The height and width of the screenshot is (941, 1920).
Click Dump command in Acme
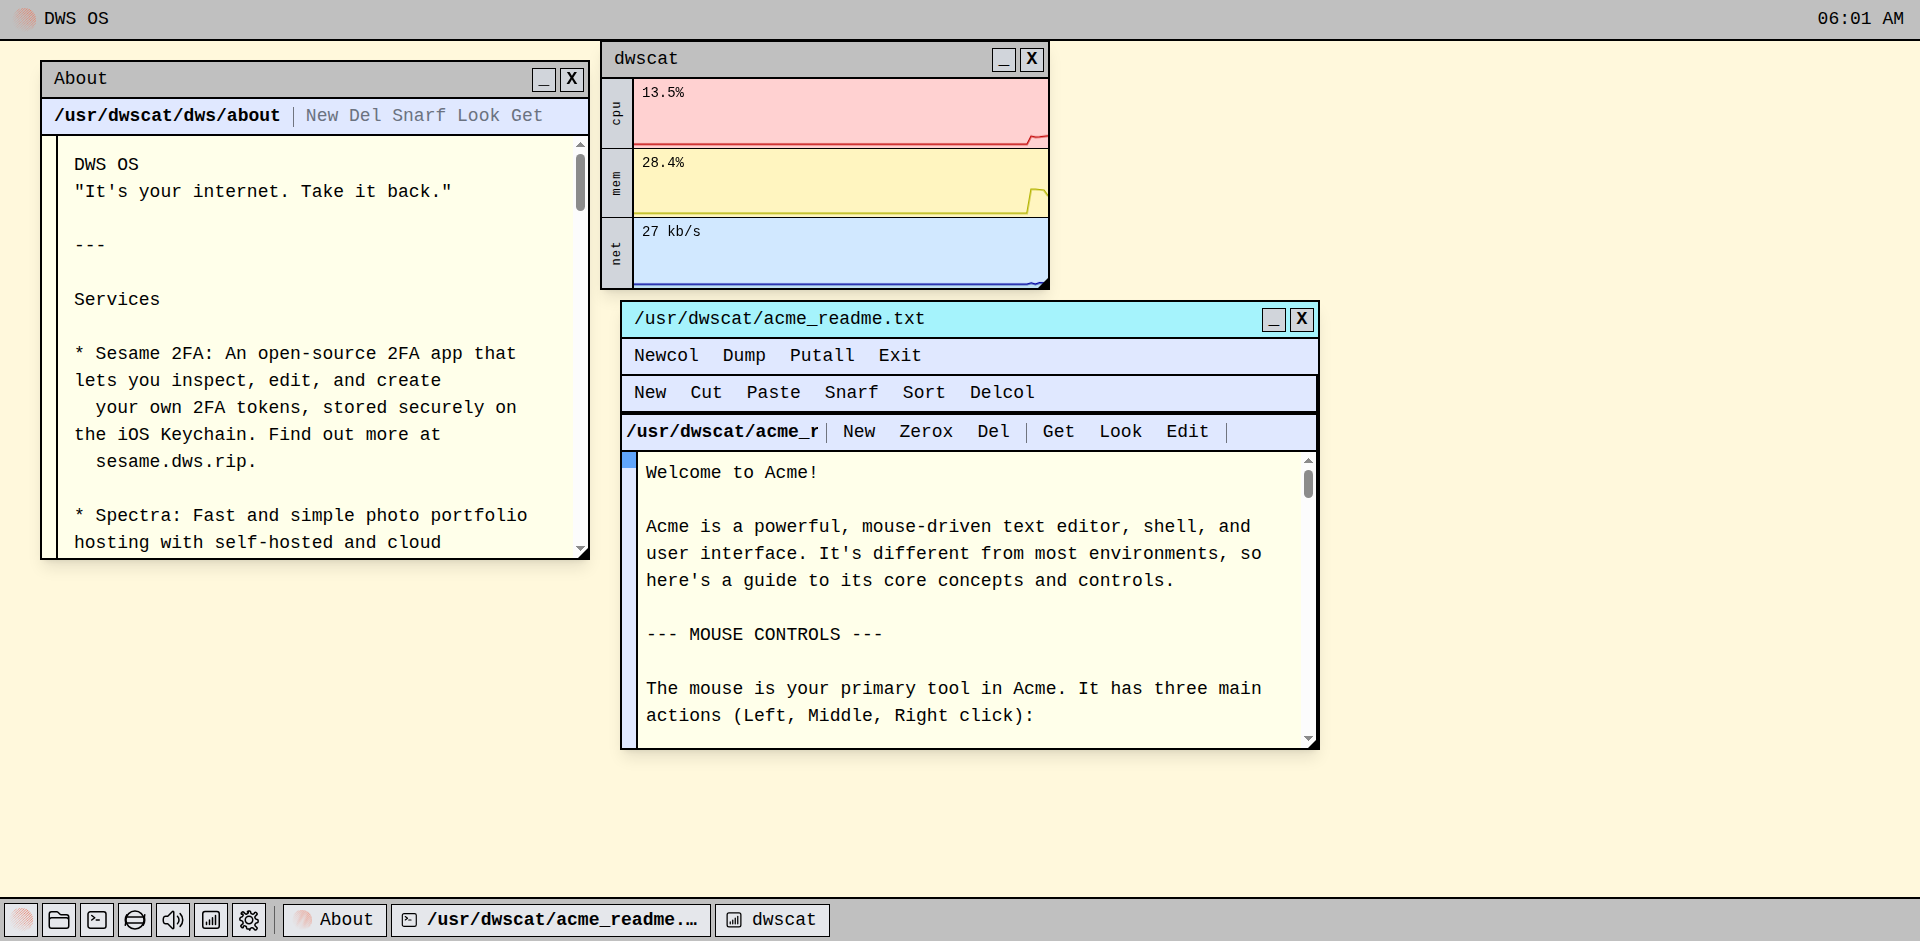(x=744, y=356)
